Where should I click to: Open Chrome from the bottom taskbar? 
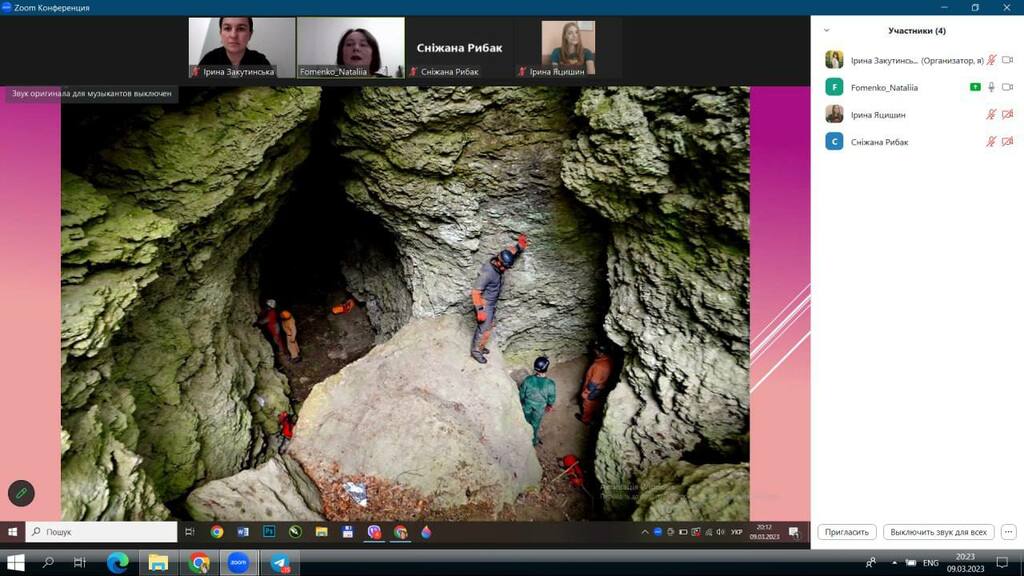point(199,563)
